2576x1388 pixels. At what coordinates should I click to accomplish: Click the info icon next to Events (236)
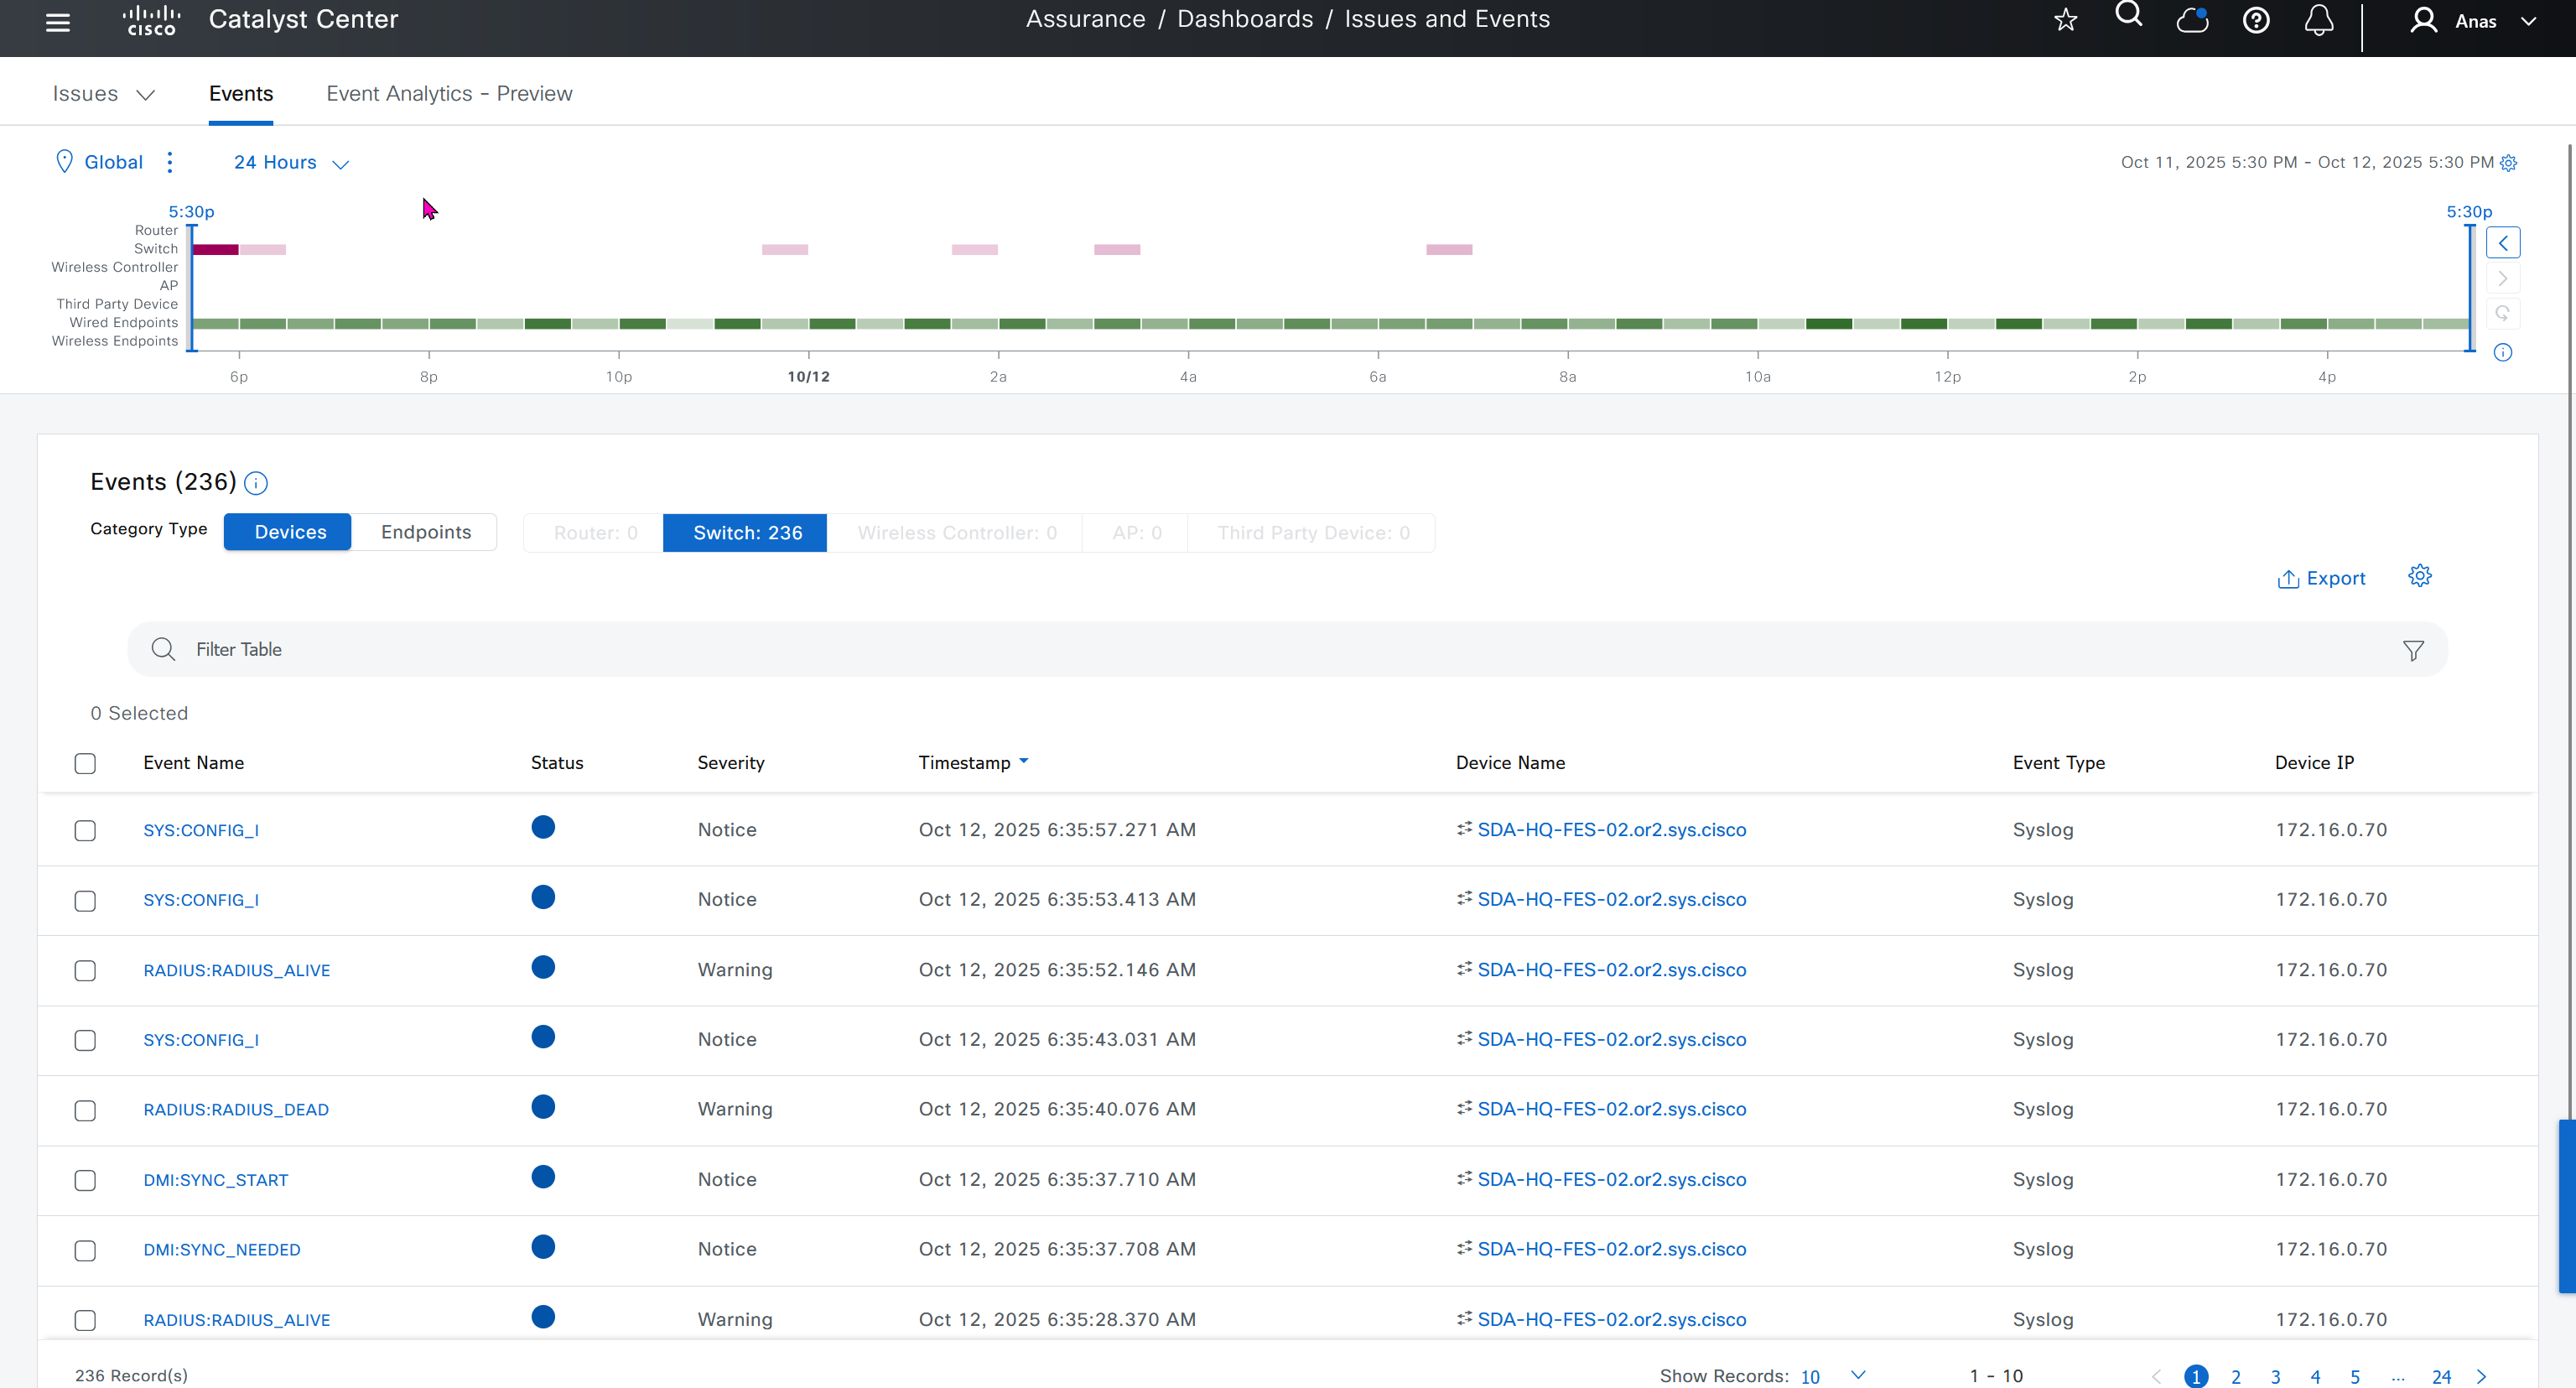pos(256,484)
